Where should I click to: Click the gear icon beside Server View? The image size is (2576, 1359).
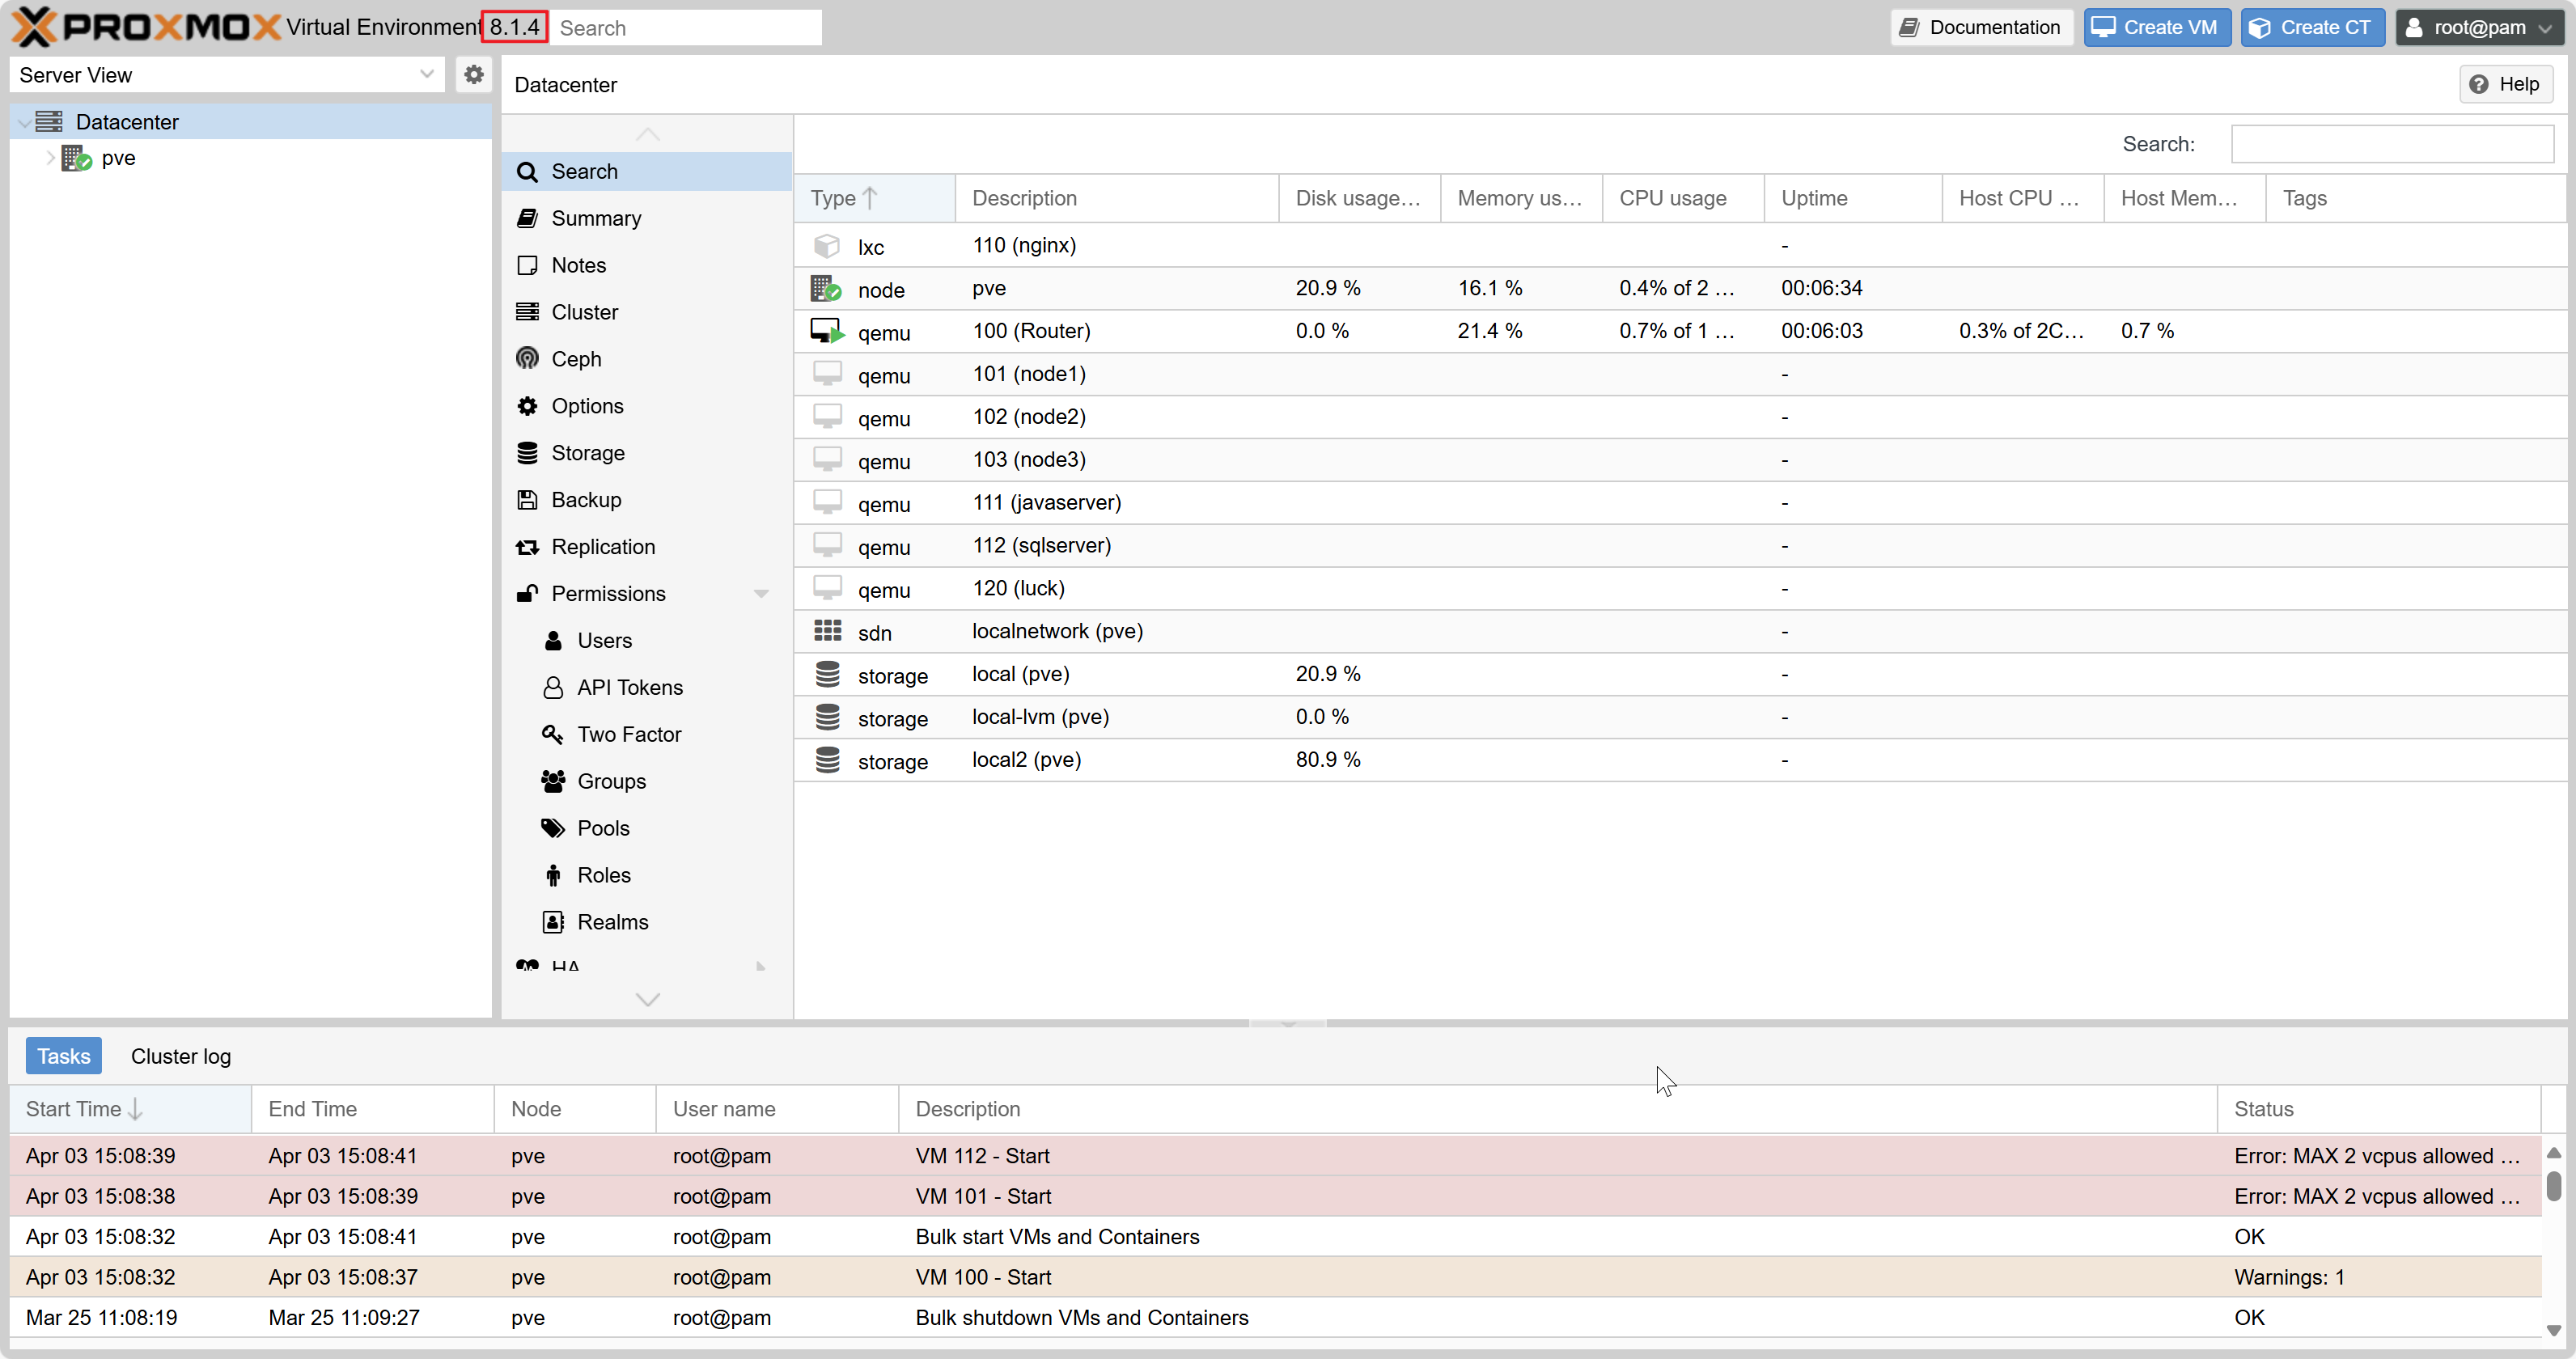click(x=473, y=74)
